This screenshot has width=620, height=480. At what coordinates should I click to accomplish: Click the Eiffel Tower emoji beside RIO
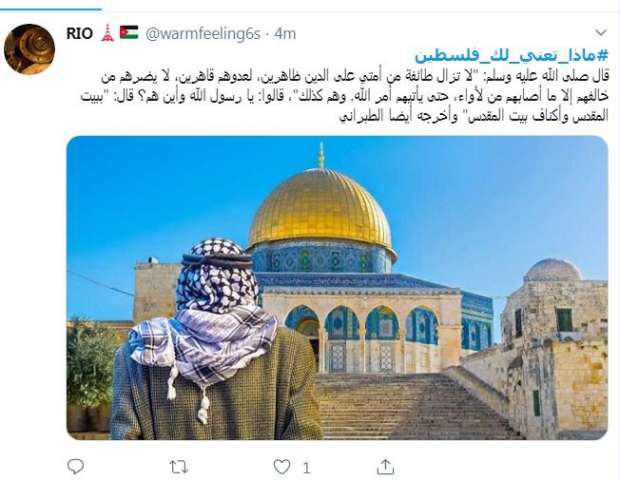coord(107,33)
